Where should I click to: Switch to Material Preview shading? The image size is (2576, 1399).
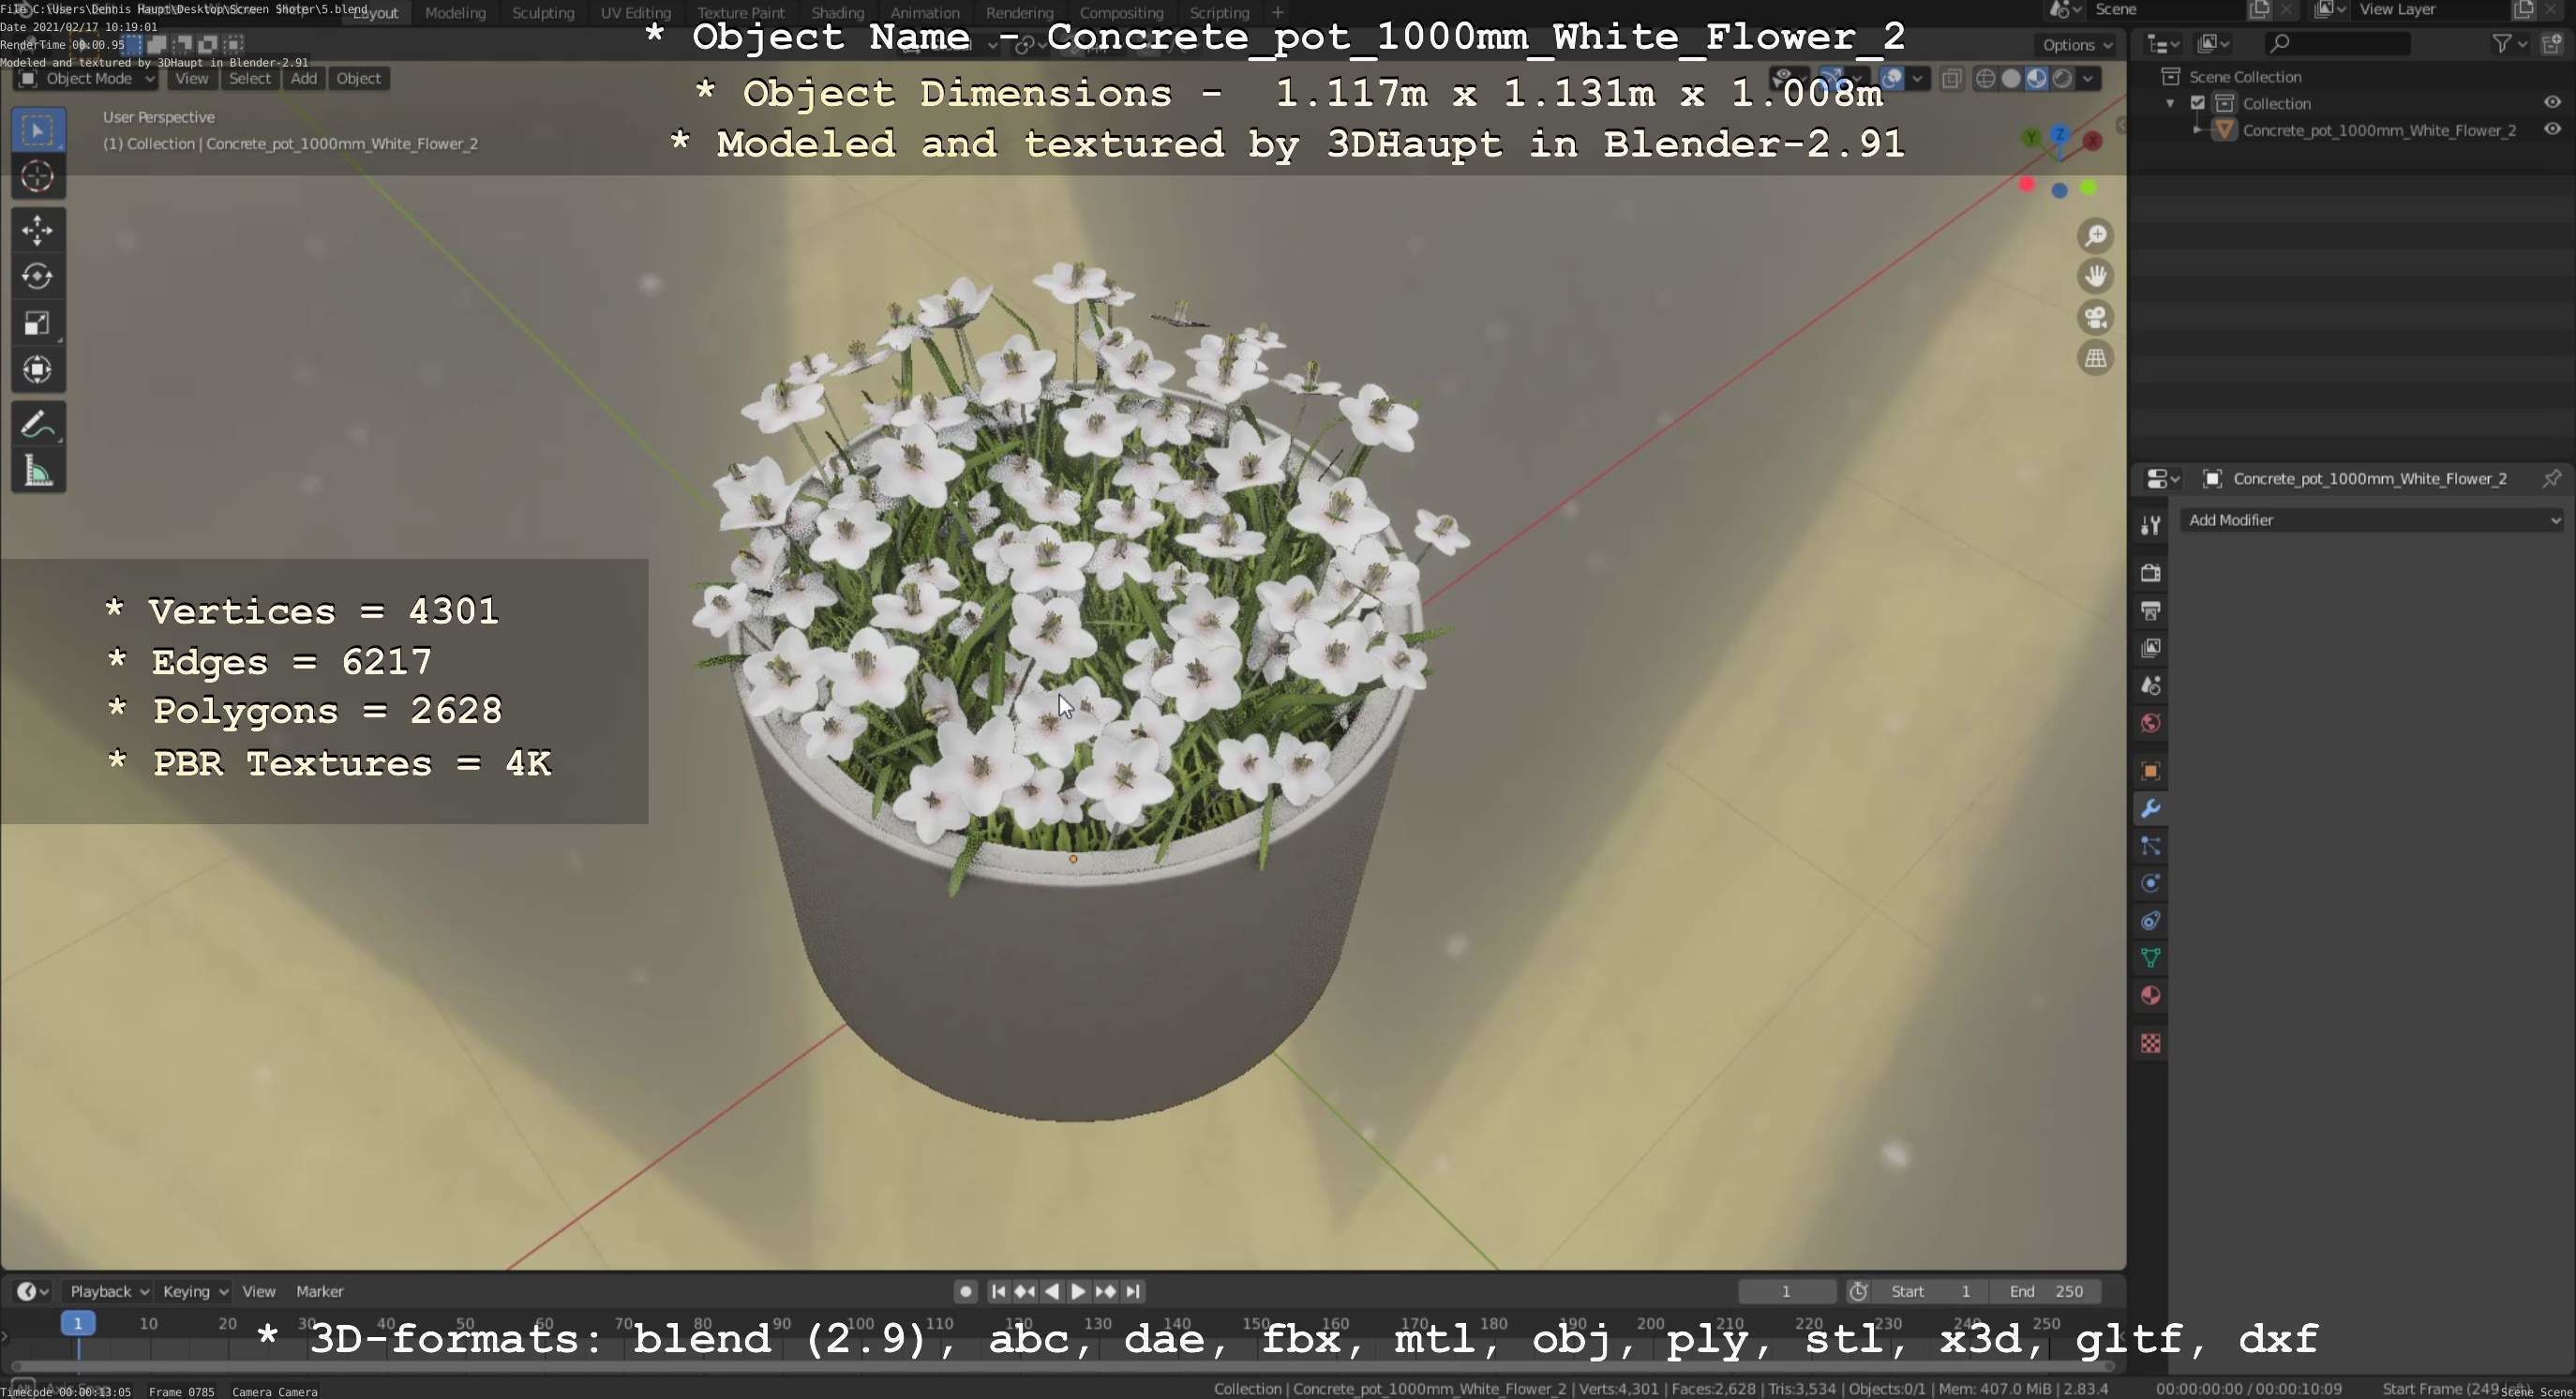(x=2037, y=78)
